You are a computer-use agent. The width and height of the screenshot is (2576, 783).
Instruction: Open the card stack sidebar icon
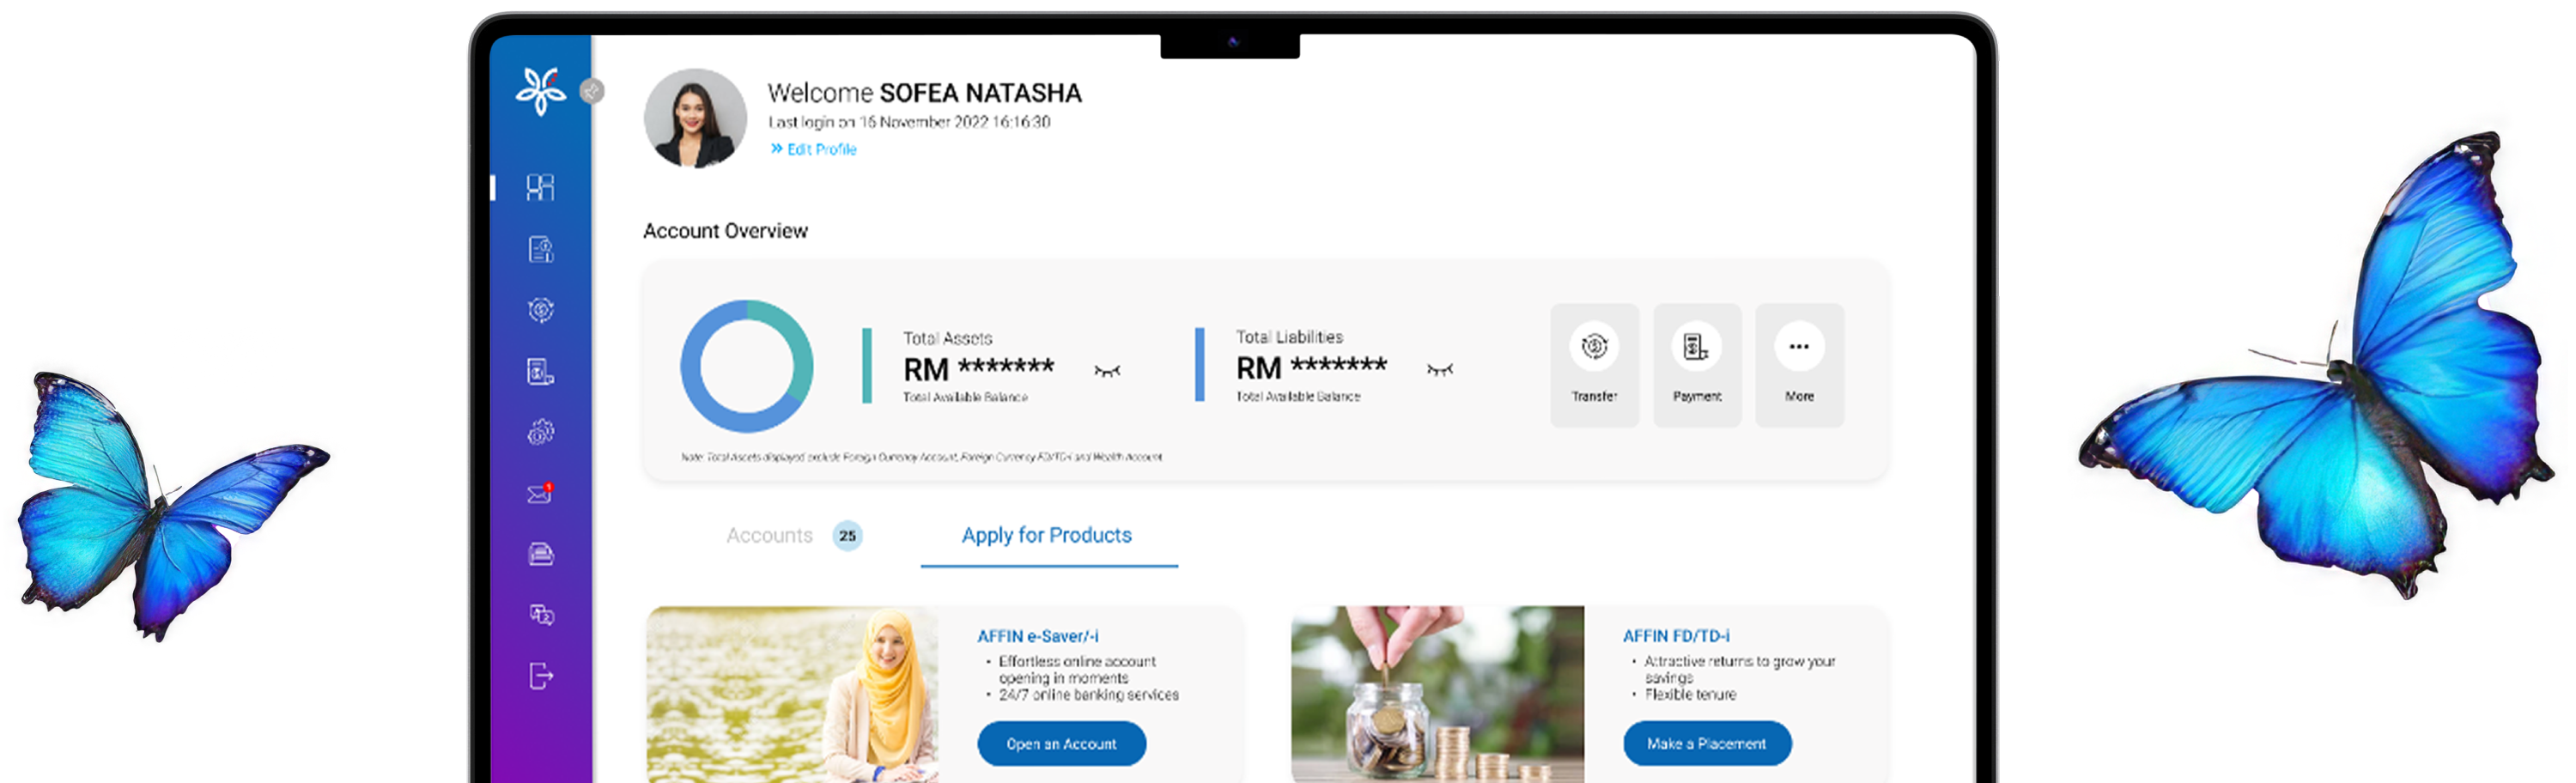[x=540, y=554]
